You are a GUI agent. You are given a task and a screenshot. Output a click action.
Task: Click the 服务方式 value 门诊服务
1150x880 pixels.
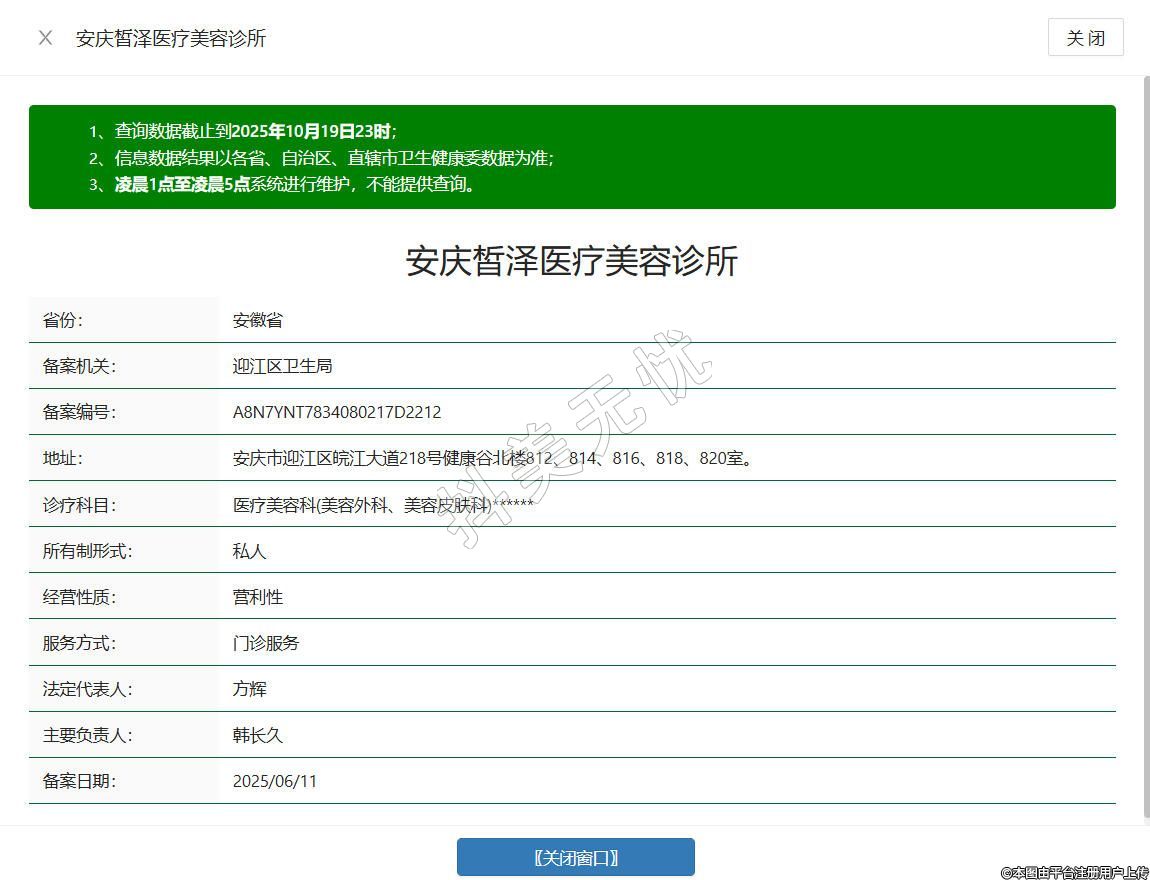click(266, 643)
